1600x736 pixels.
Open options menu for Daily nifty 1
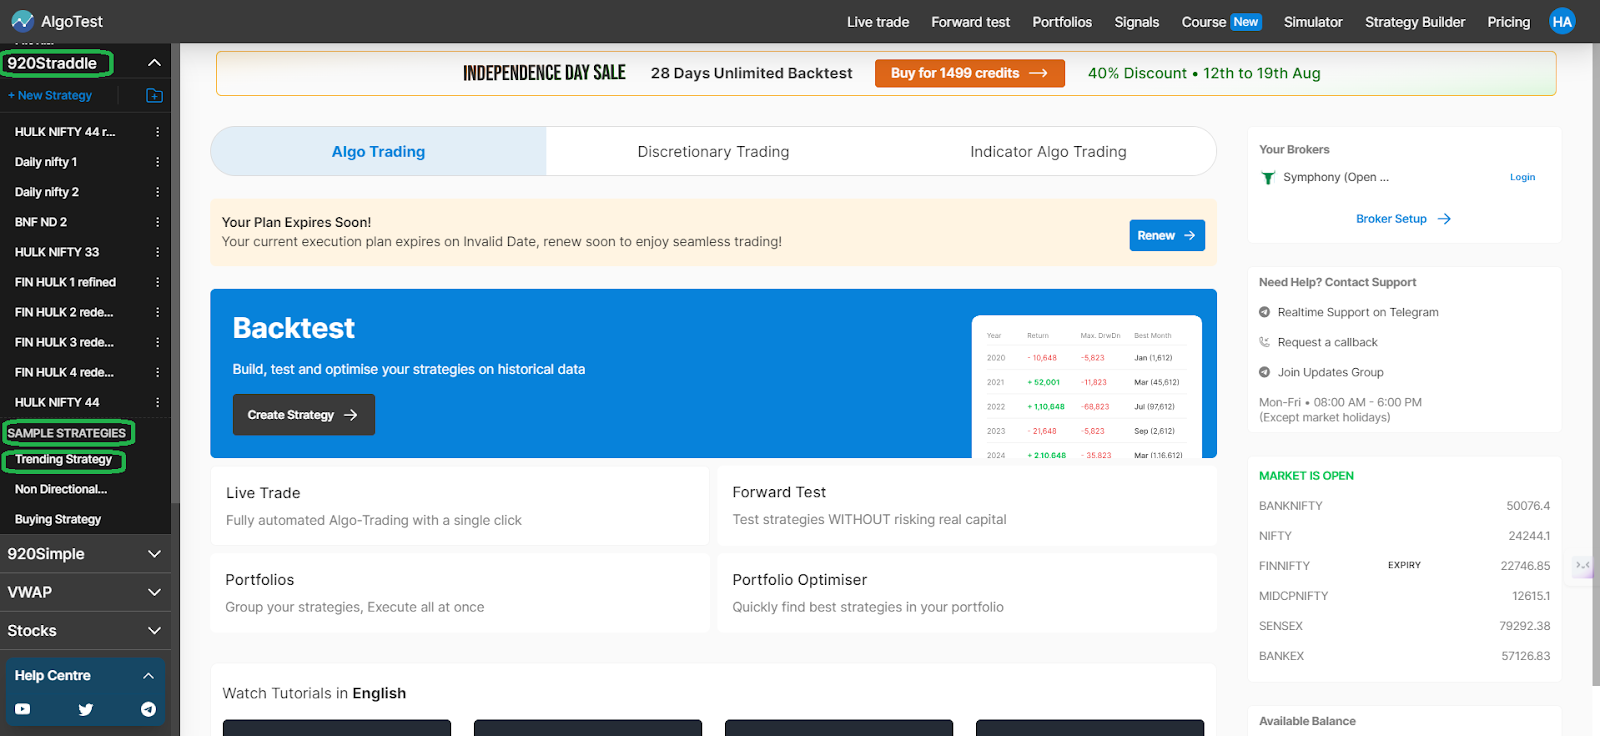157,162
